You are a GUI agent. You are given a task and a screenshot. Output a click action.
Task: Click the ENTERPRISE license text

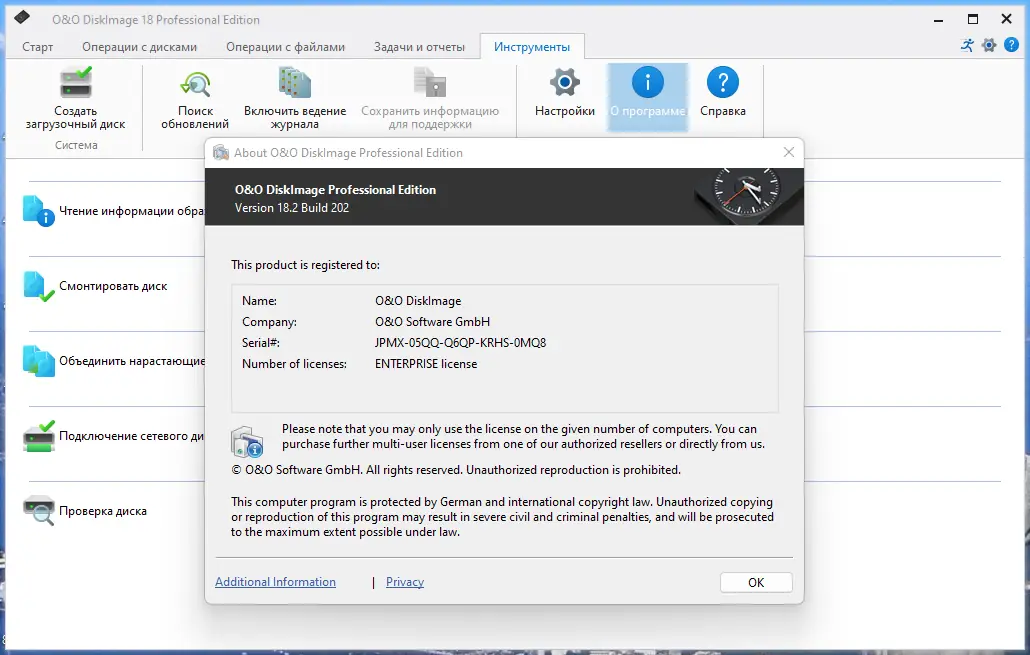426,364
